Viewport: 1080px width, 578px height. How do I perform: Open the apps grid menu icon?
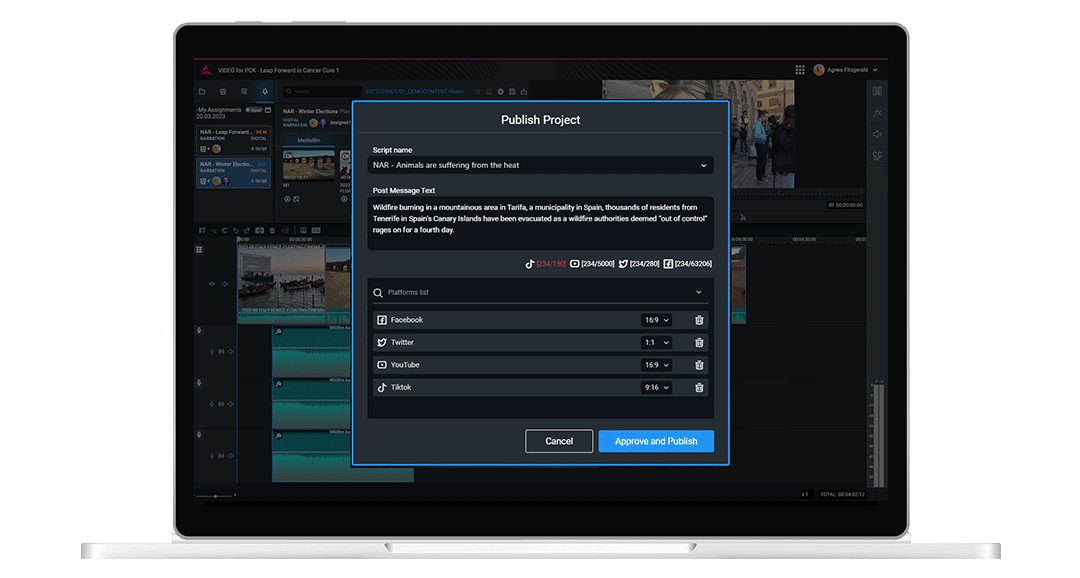pyautogui.click(x=800, y=70)
